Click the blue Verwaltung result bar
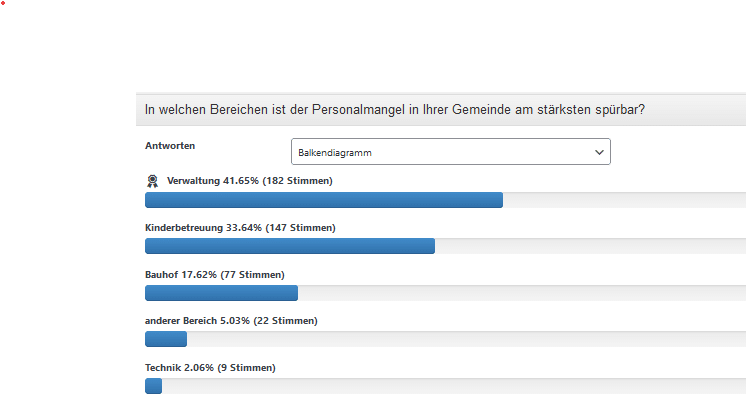 [323, 200]
